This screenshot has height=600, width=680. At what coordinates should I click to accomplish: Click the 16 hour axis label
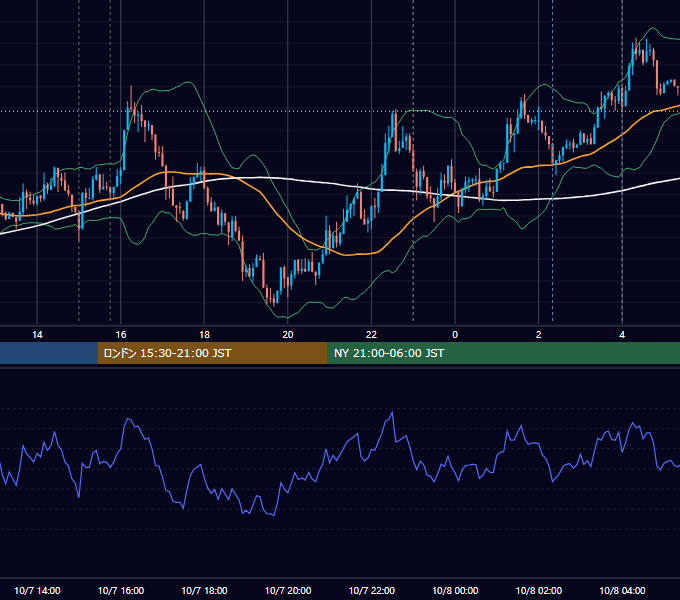coord(121,335)
